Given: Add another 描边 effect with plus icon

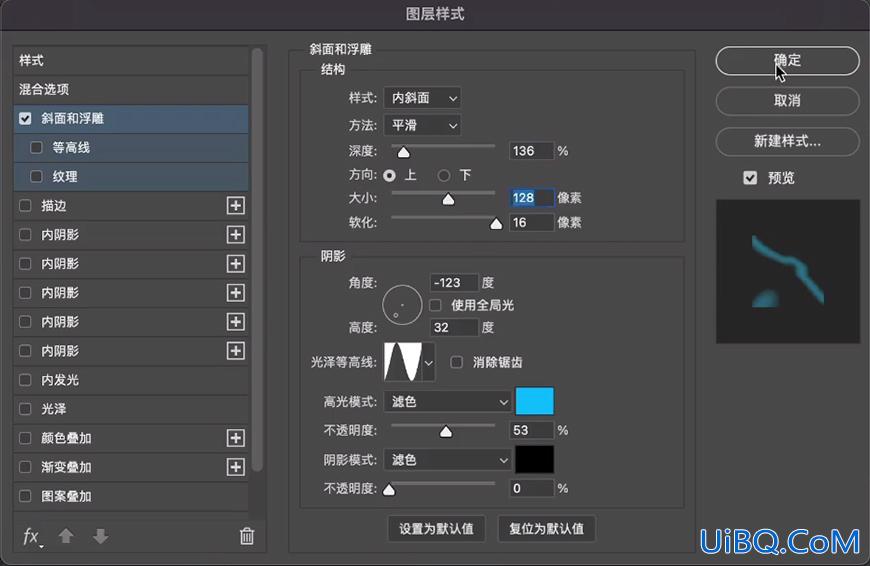Looking at the screenshot, I should pos(236,206).
